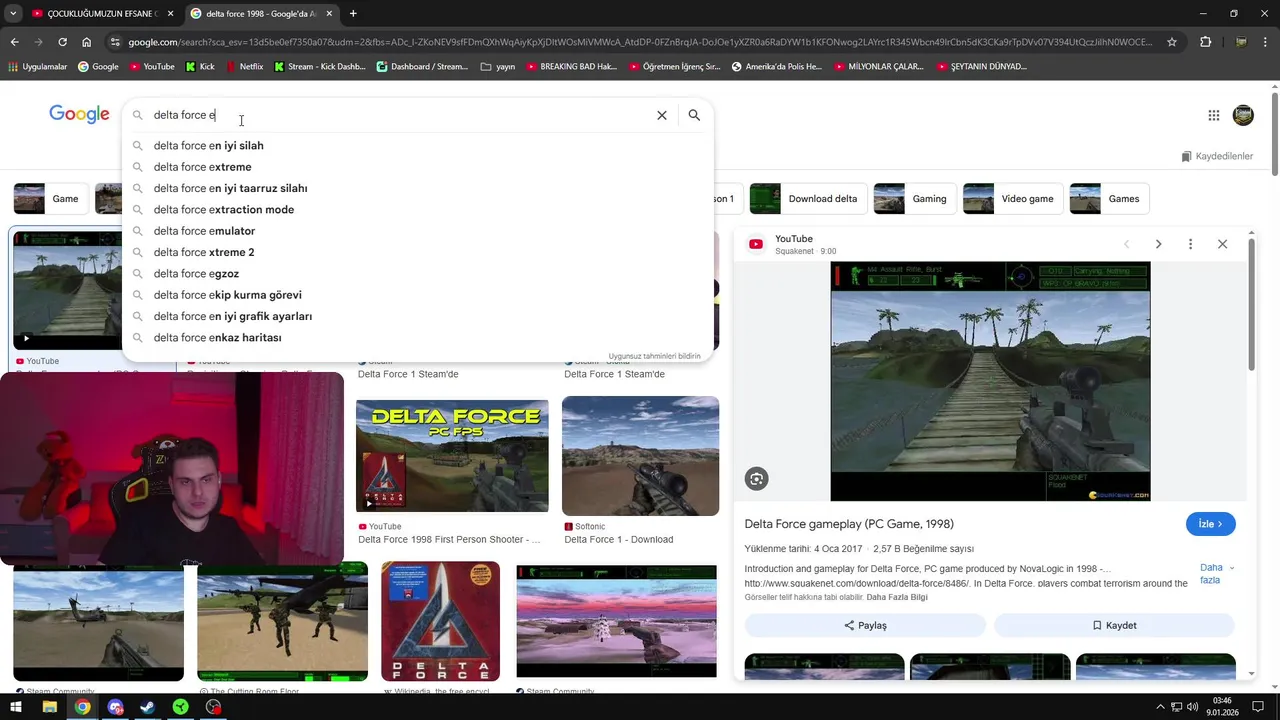This screenshot has width=1280, height=720.
Task: Click the İzle button
Action: pos(1211,524)
